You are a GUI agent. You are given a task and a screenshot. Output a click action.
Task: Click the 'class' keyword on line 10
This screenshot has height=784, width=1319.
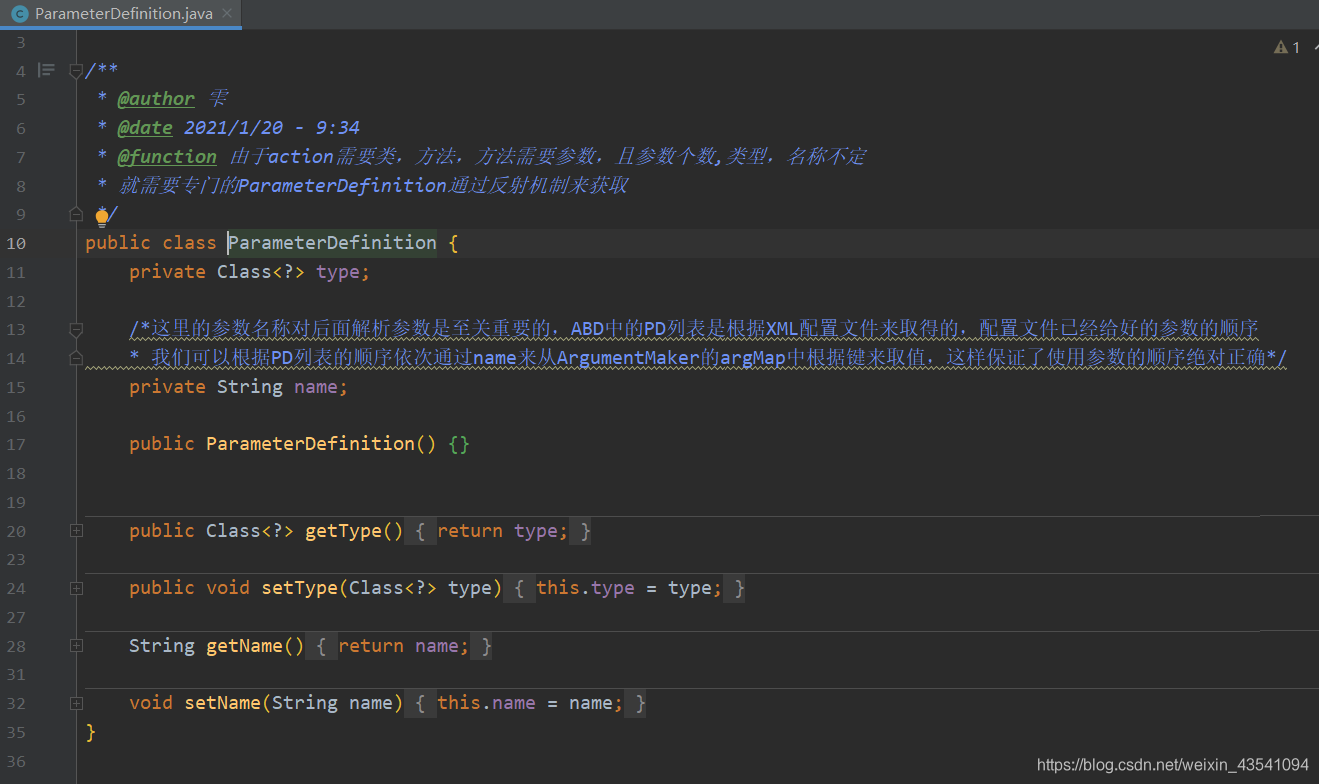(x=190, y=243)
